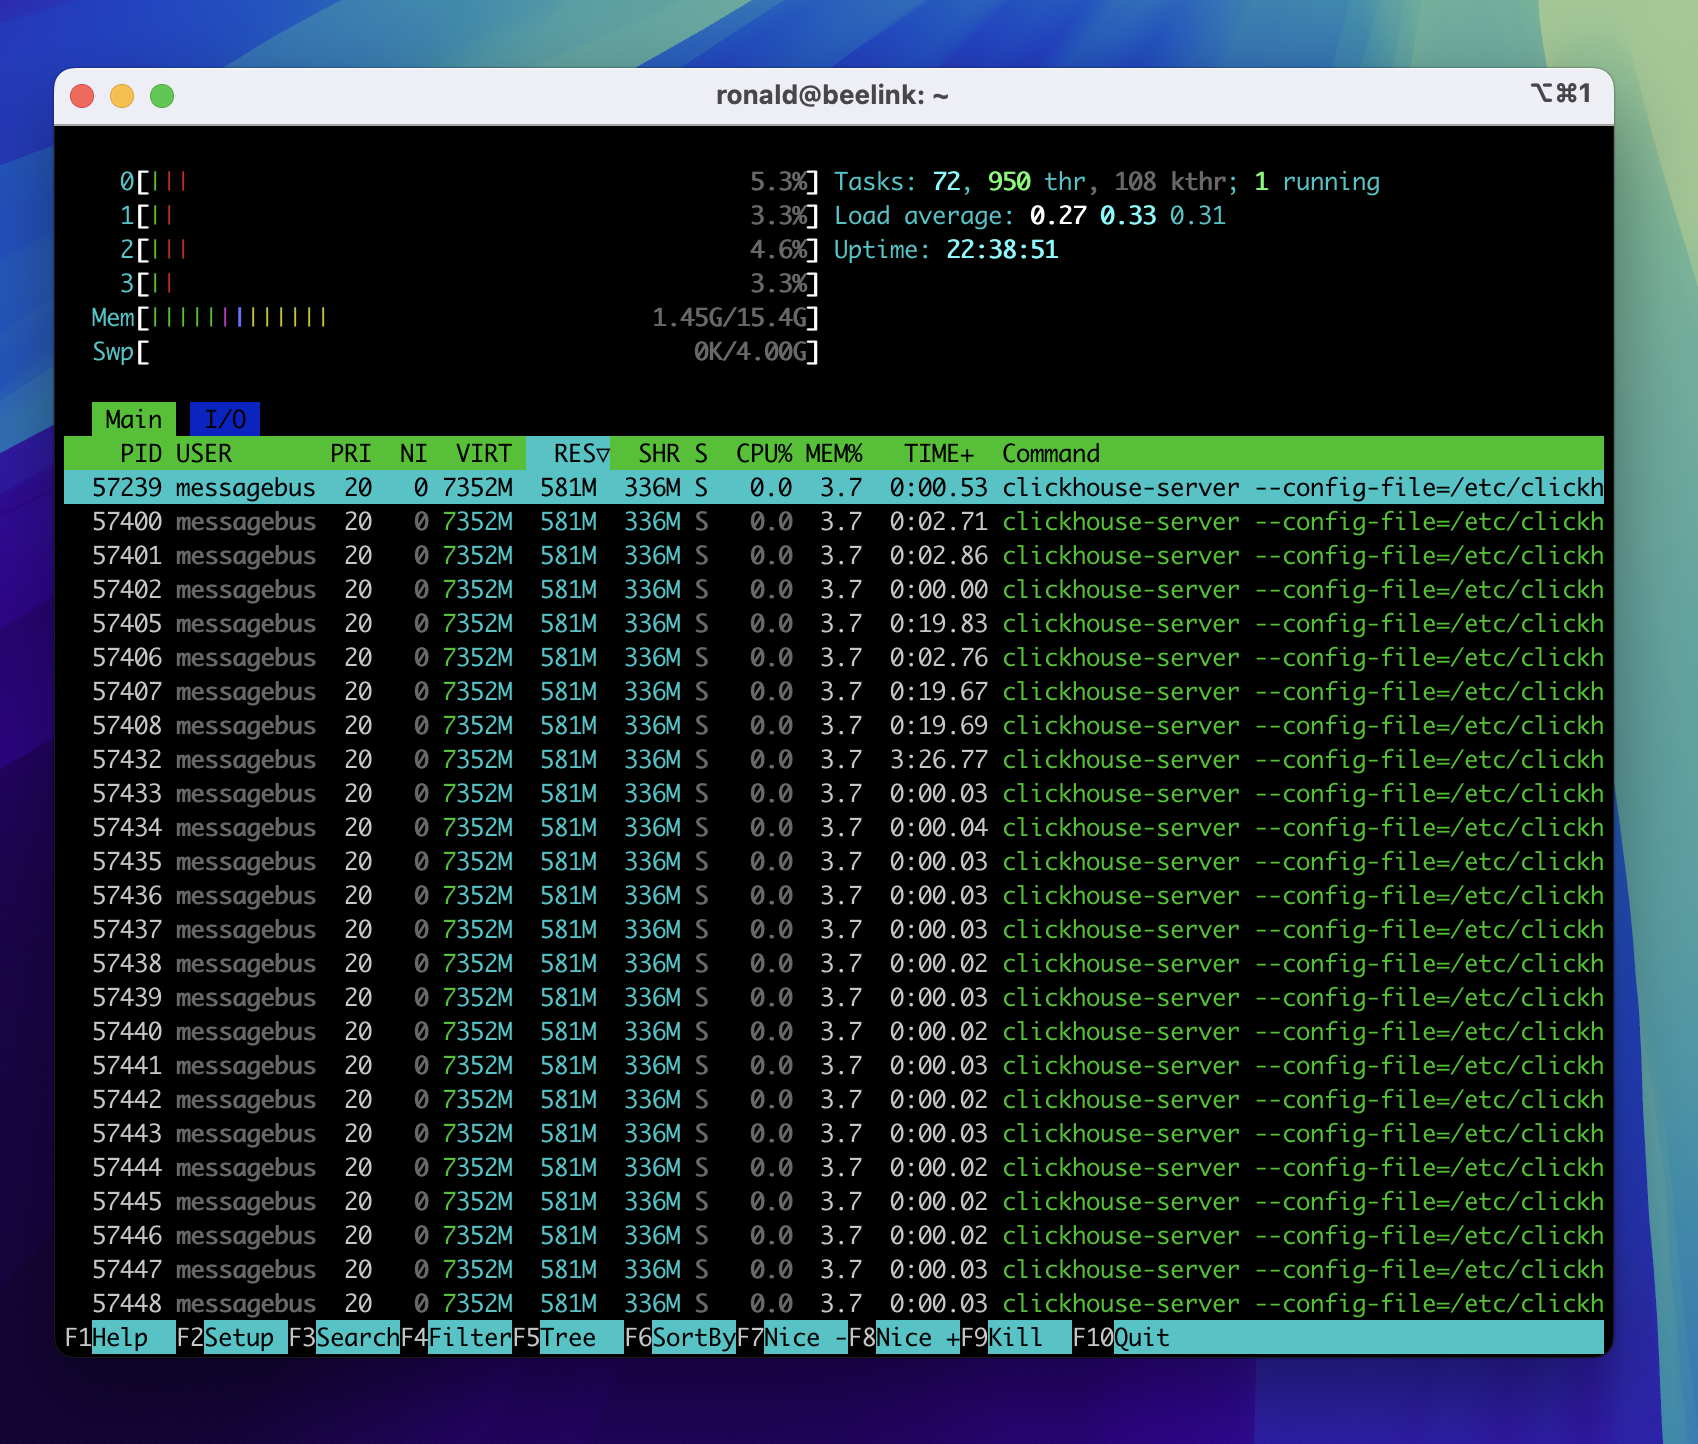Image resolution: width=1698 pixels, height=1444 pixels.
Task: Select process row with PID 57436
Action: (834, 895)
